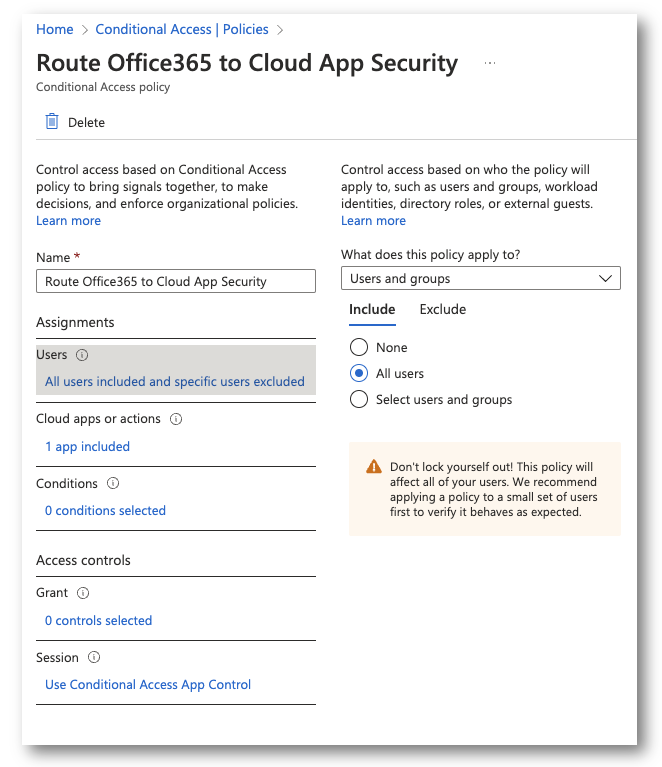The width and height of the screenshot is (662, 767).
Task: Click the What does this policy apply to label
Action: point(431,255)
